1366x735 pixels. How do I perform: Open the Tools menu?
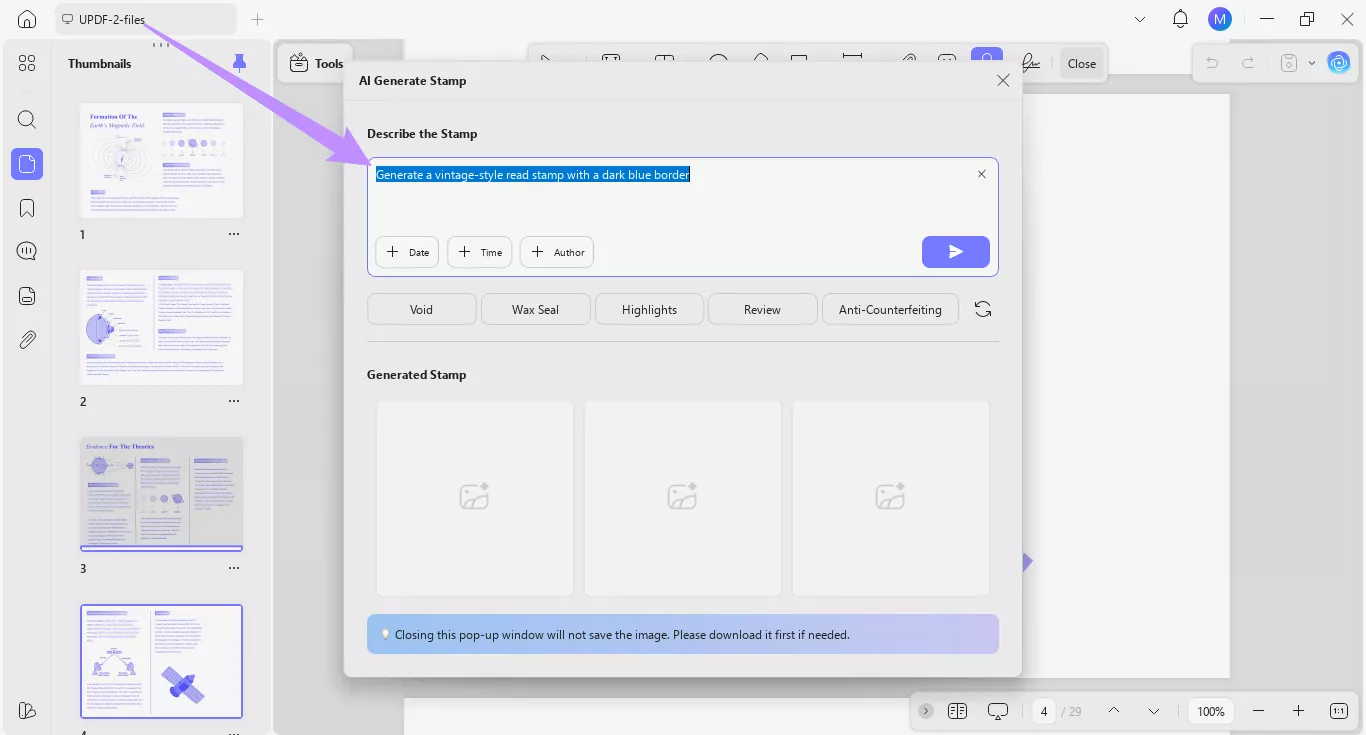click(x=316, y=63)
